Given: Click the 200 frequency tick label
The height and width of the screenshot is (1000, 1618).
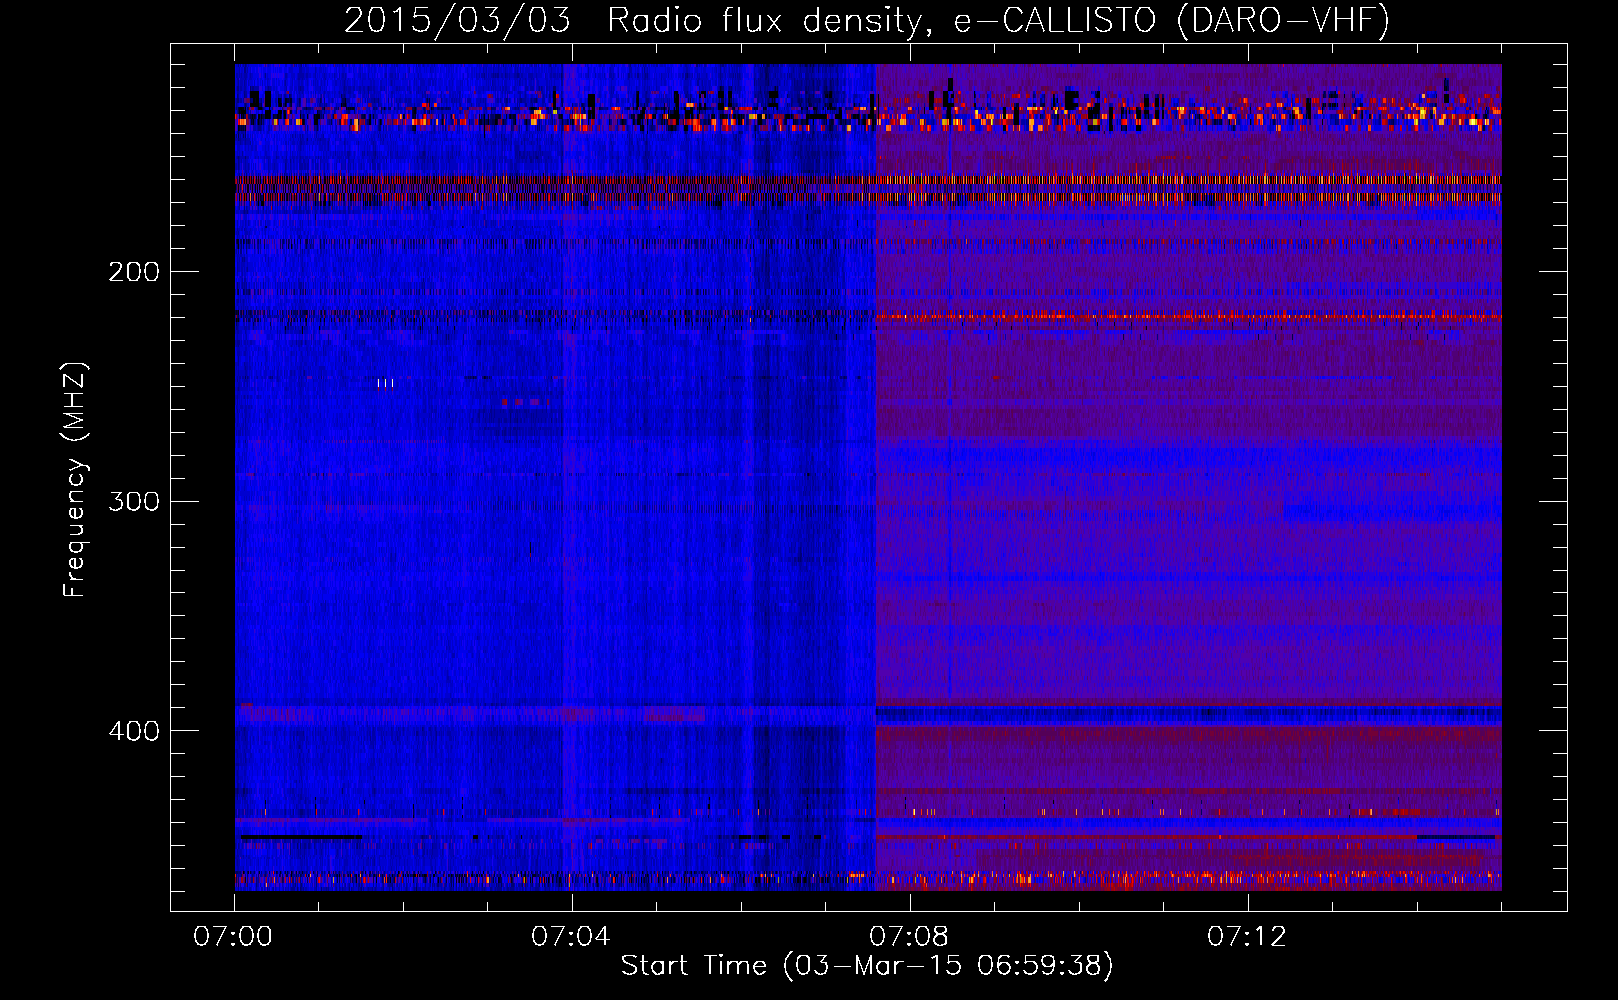Looking at the screenshot, I should click(x=134, y=272).
